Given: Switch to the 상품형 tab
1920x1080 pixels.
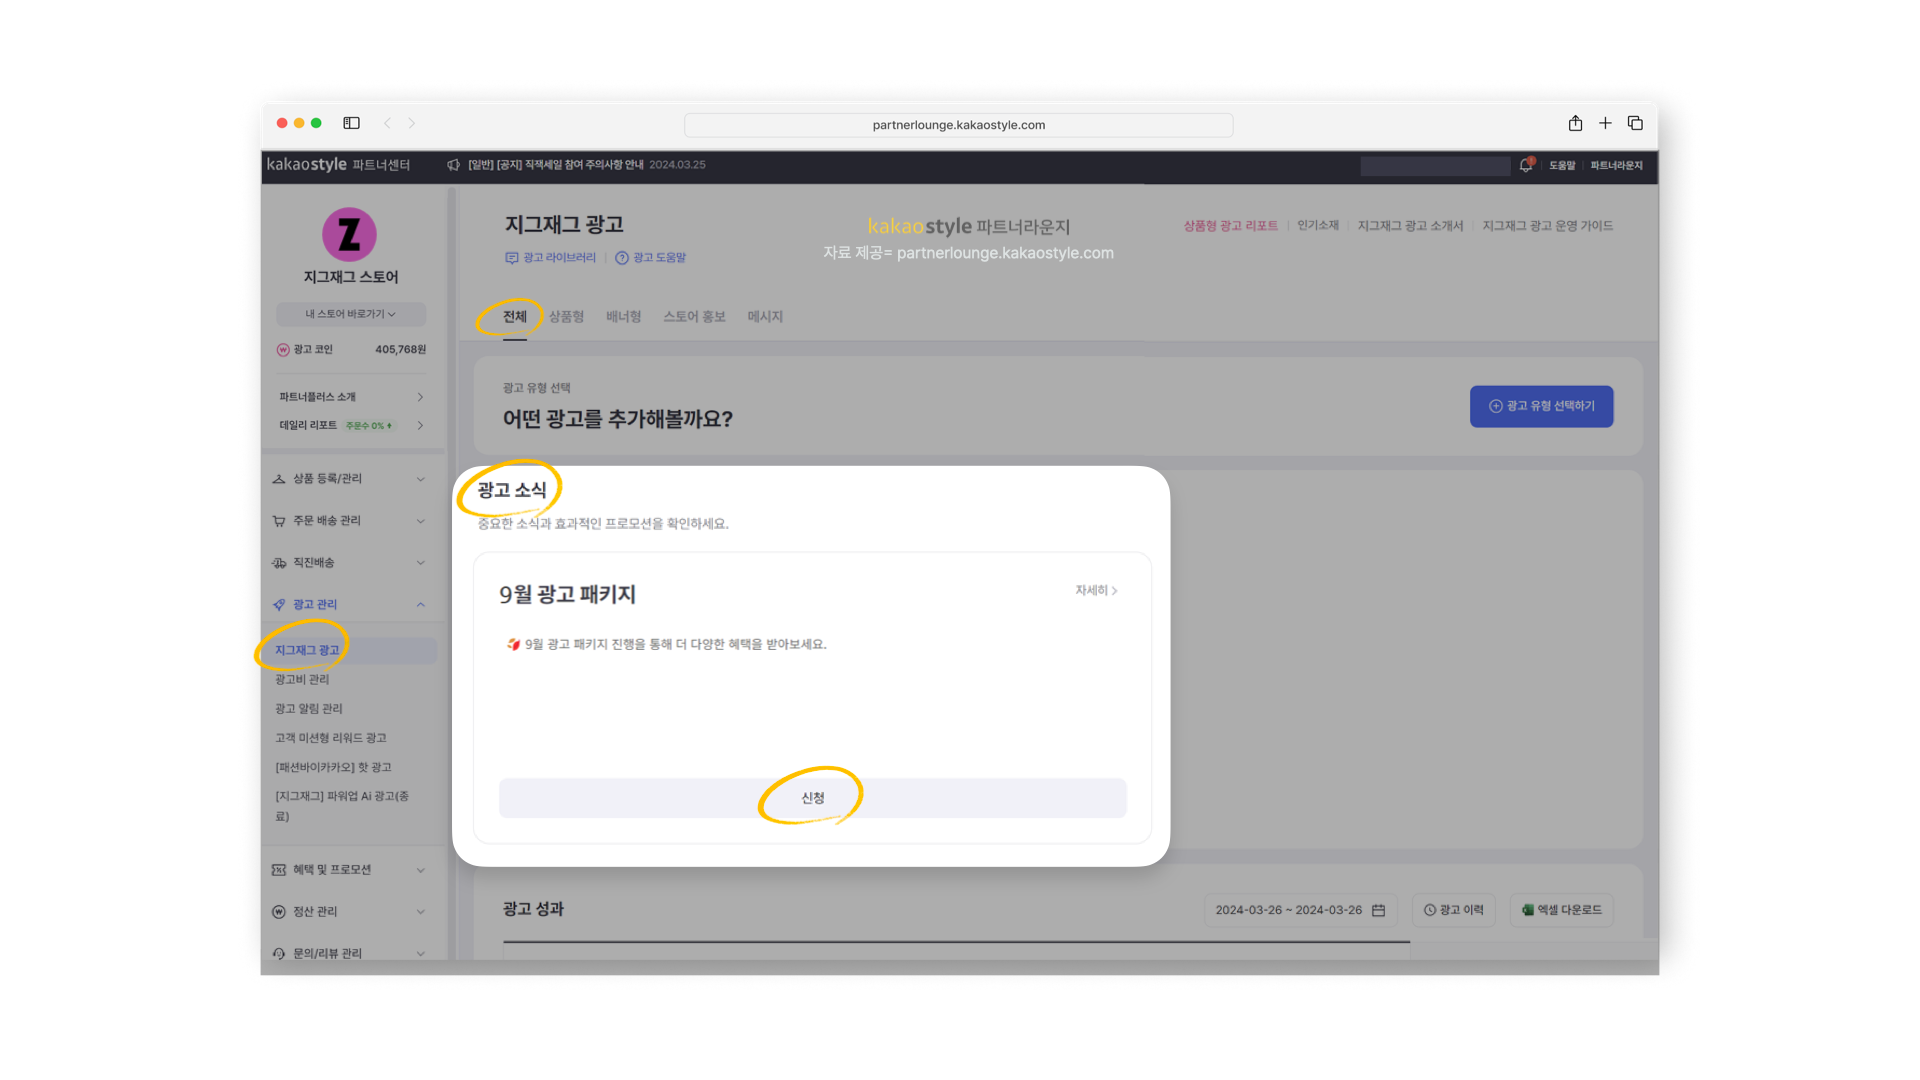Looking at the screenshot, I should (x=566, y=317).
